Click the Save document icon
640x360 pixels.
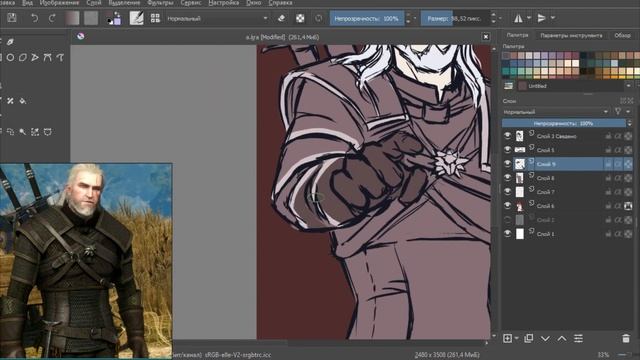(x=12, y=18)
